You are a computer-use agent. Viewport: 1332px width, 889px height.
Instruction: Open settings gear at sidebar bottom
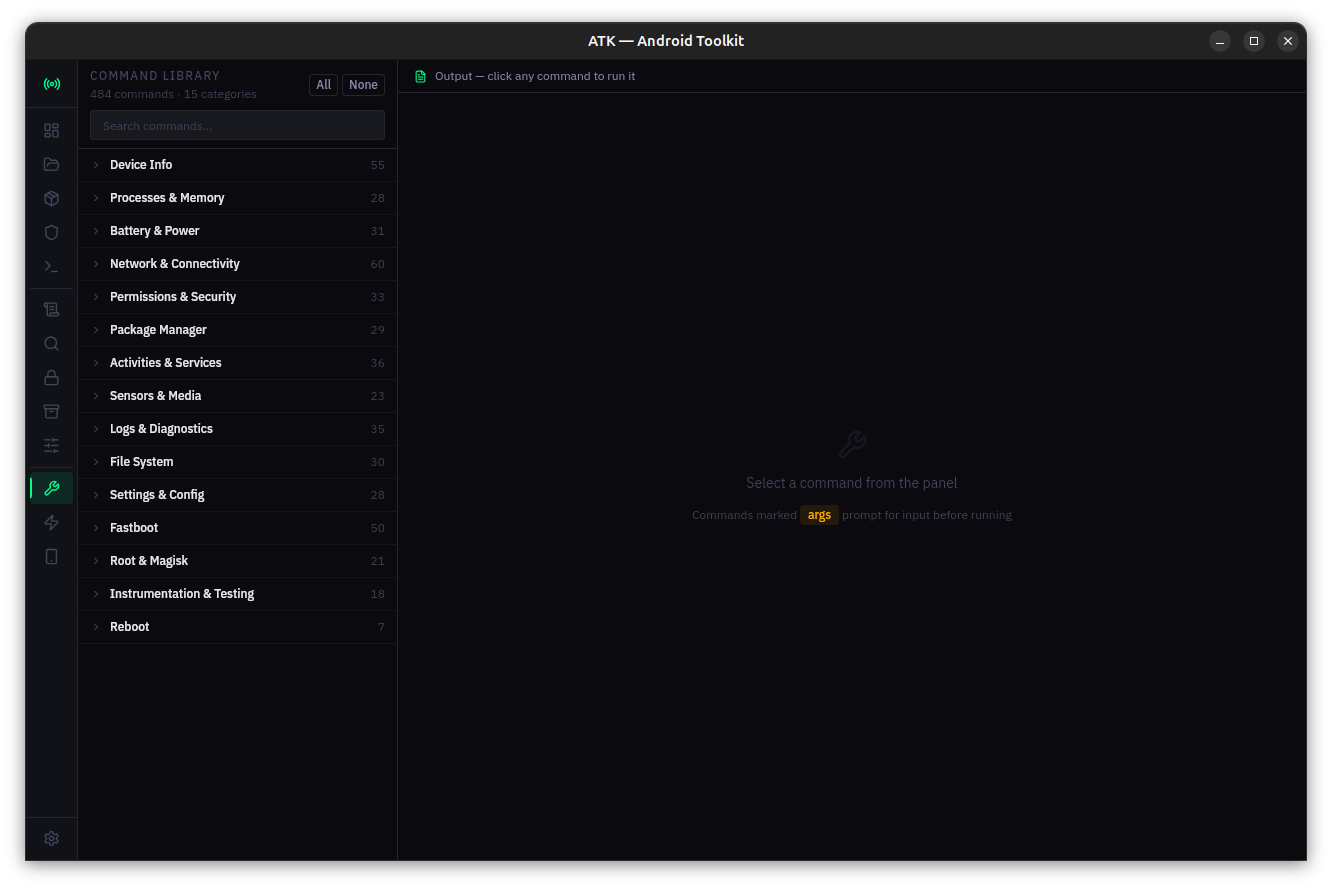[52, 839]
